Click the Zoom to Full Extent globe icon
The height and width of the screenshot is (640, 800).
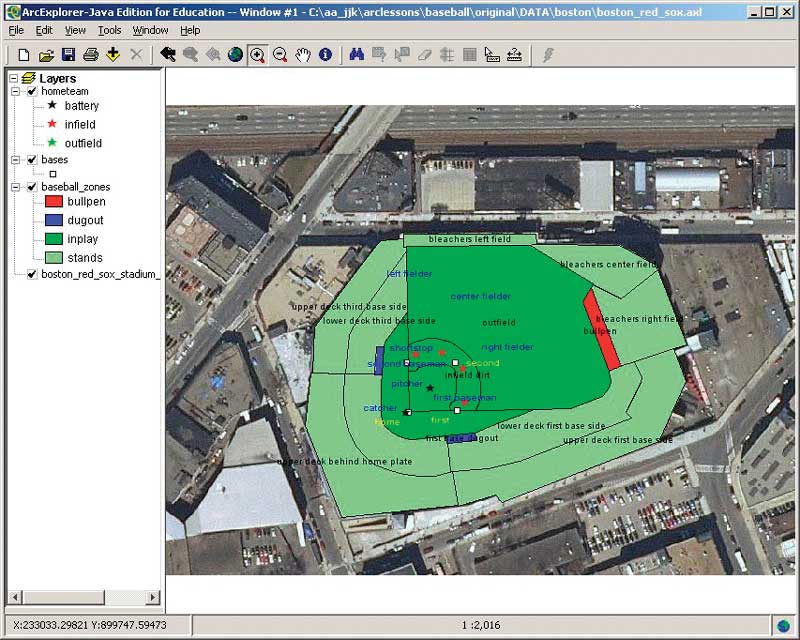(235, 54)
